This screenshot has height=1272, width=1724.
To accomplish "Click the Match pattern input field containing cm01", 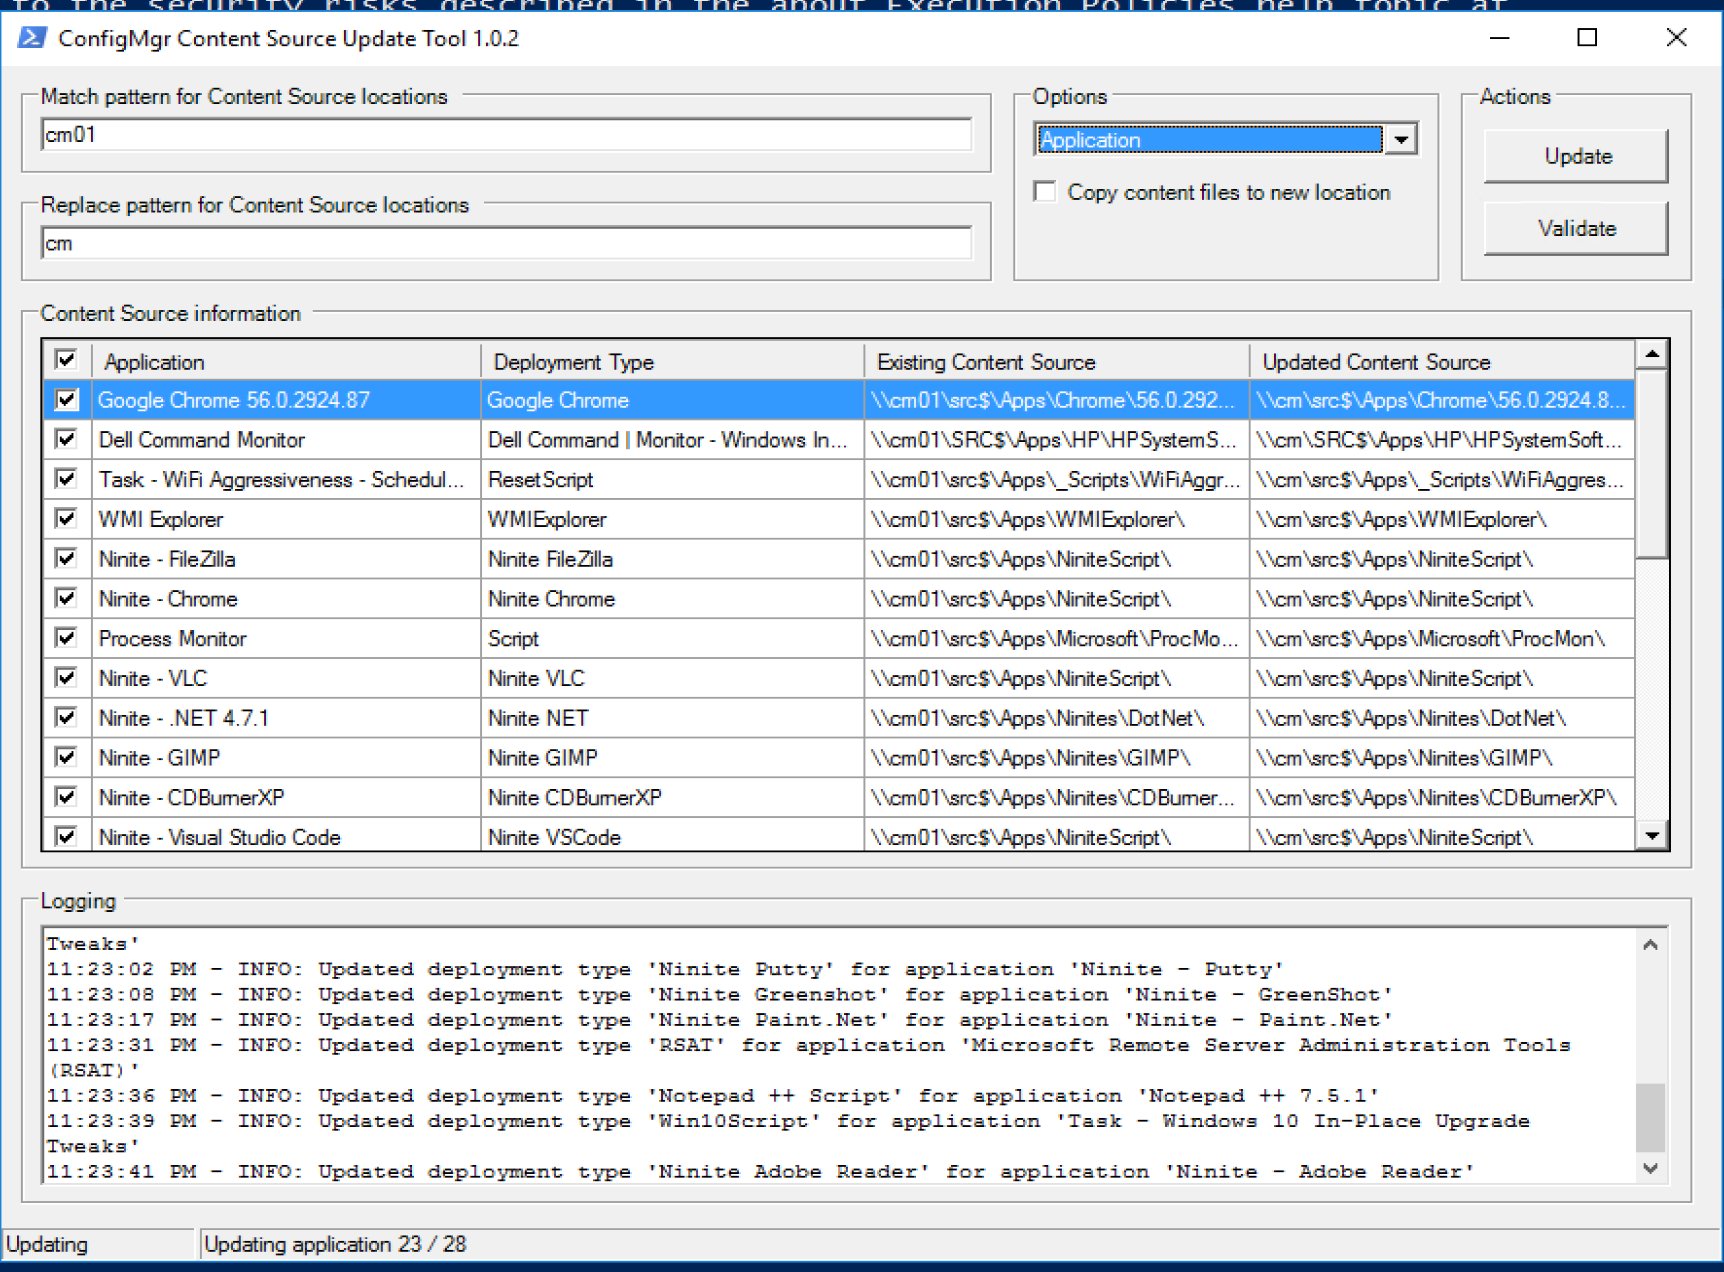I will pos(506,135).
